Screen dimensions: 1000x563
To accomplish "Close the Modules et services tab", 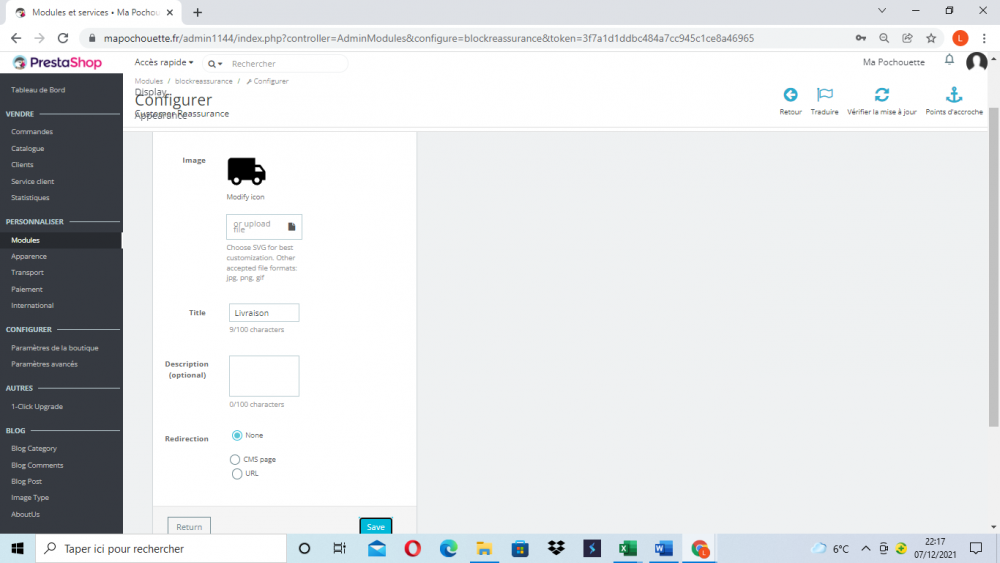I will [x=170, y=12].
